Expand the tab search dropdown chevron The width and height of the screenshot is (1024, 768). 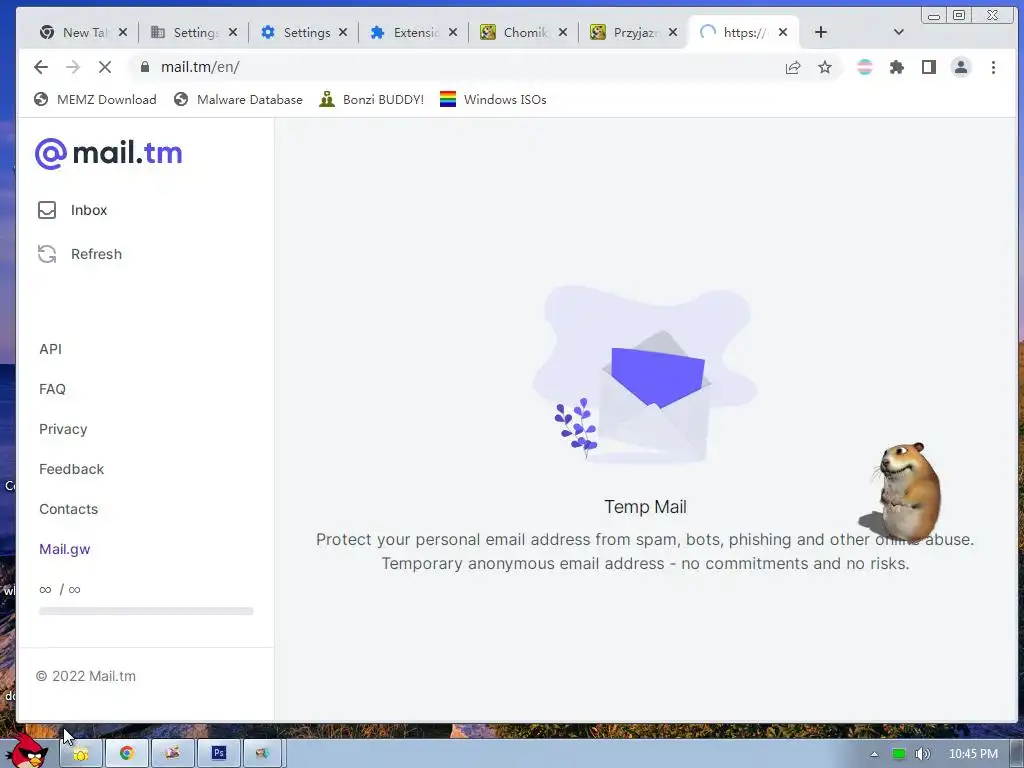click(899, 33)
